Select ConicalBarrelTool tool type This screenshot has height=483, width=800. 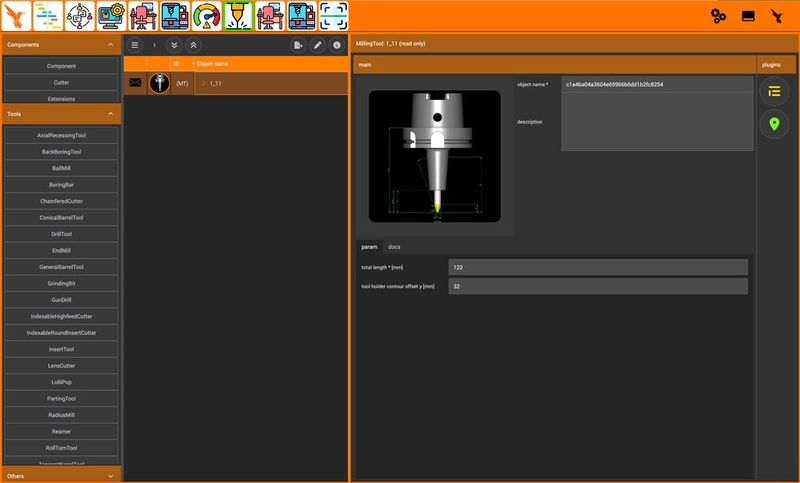(61, 217)
